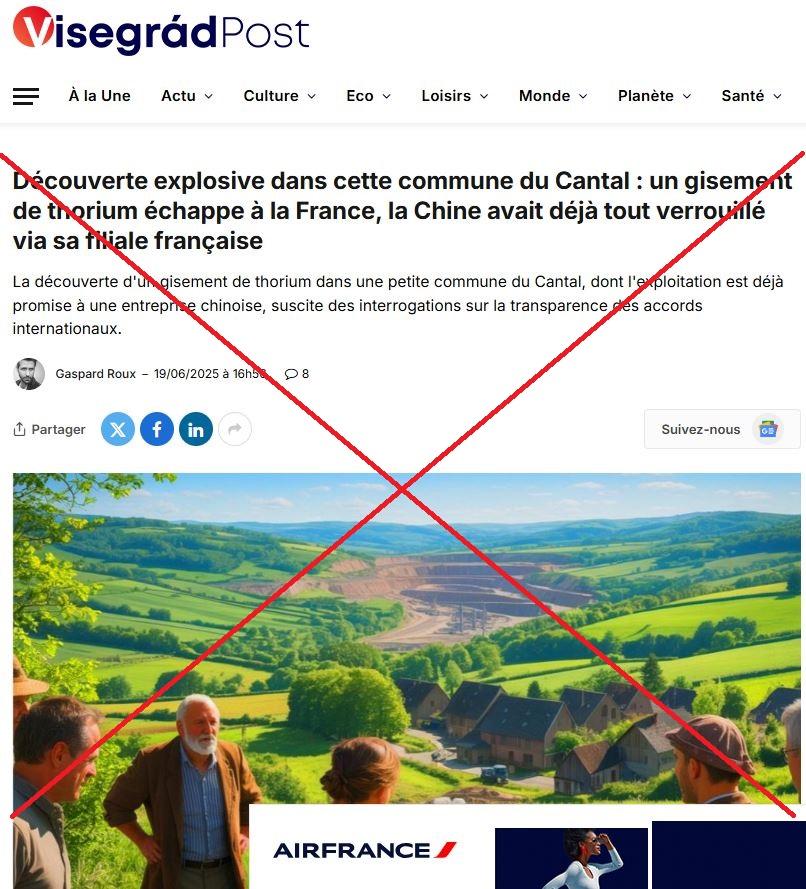Image resolution: width=806 pixels, height=889 pixels.
Task: Click the Partager upload icon
Action: [19, 429]
